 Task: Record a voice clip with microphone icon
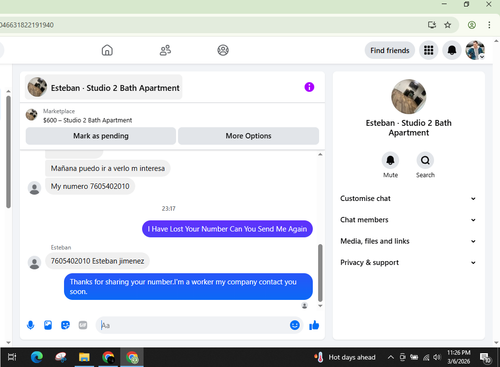[30, 325]
